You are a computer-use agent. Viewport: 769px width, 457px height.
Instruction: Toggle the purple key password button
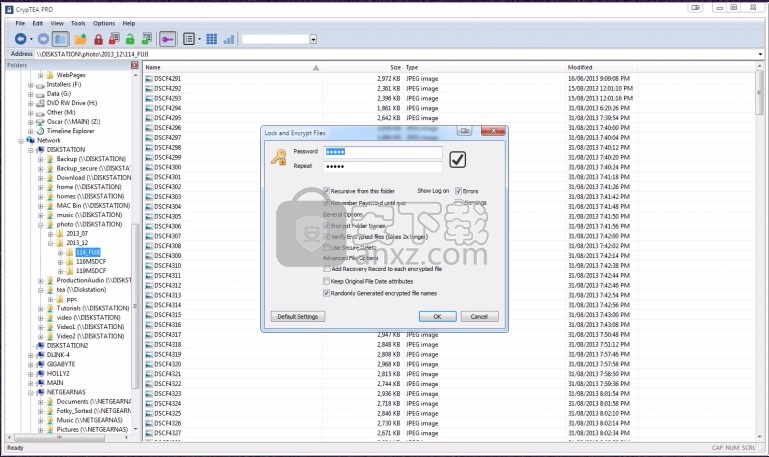[167, 39]
